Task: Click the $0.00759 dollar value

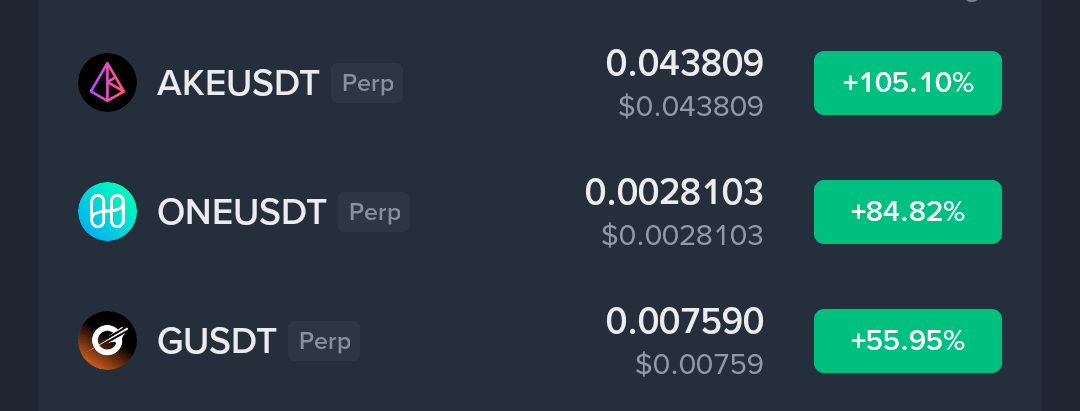Action: click(x=699, y=364)
